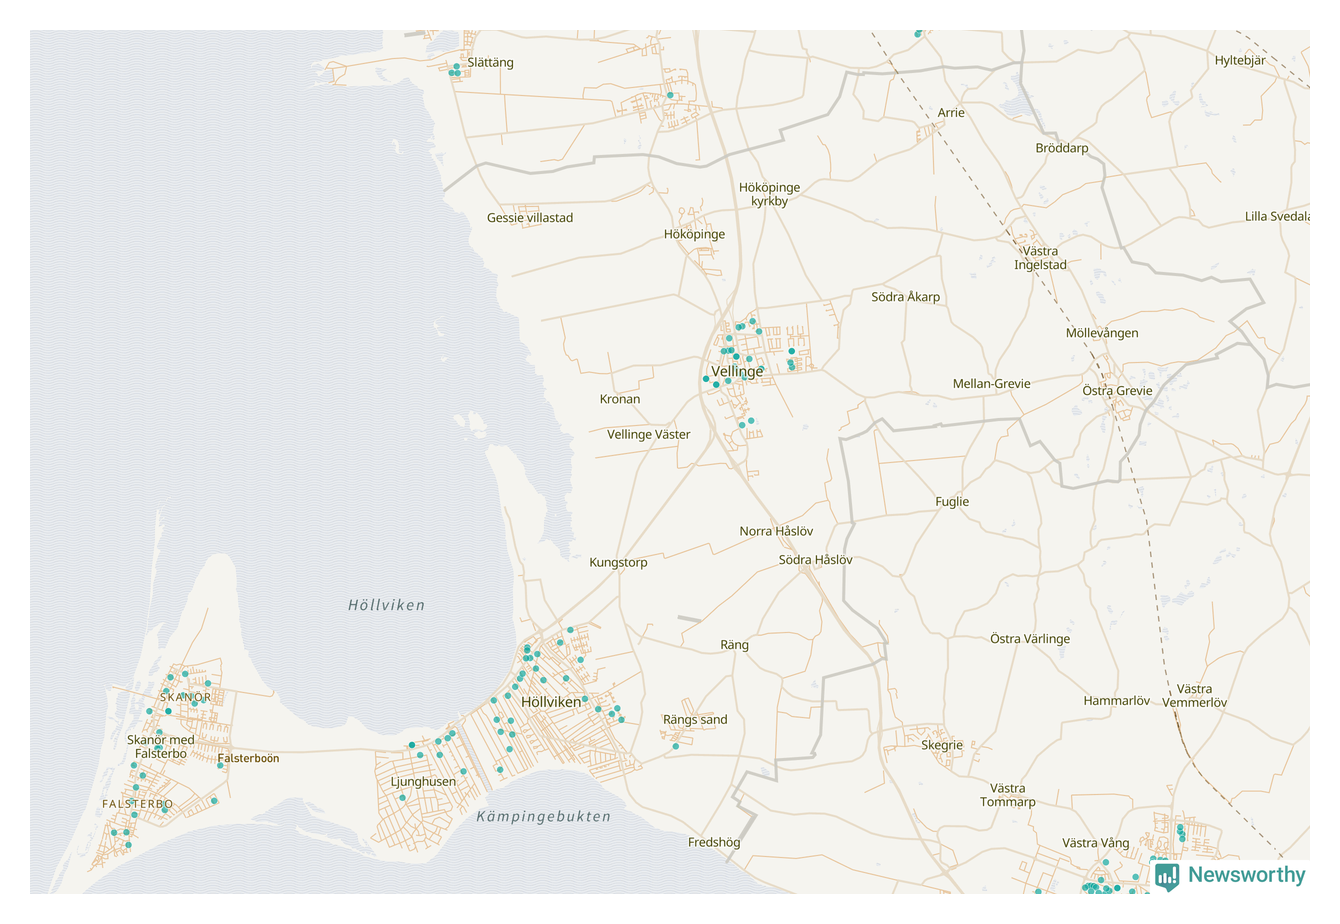Select the Västra Vång label
This screenshot has width=1340, height=924.
(x=1095, y=843)
